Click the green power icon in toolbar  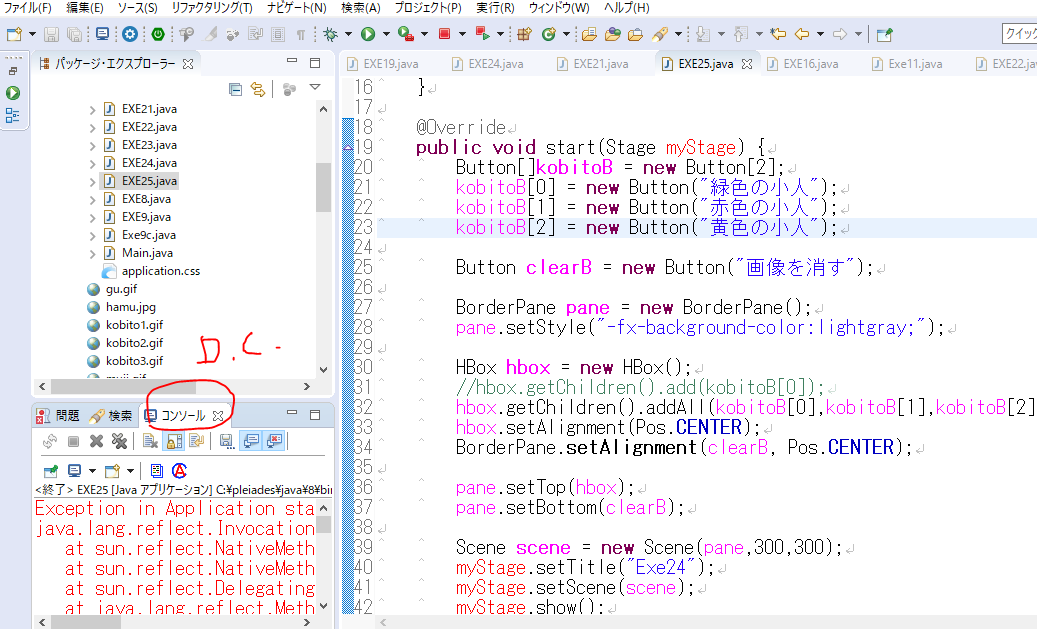click(157, 34)
